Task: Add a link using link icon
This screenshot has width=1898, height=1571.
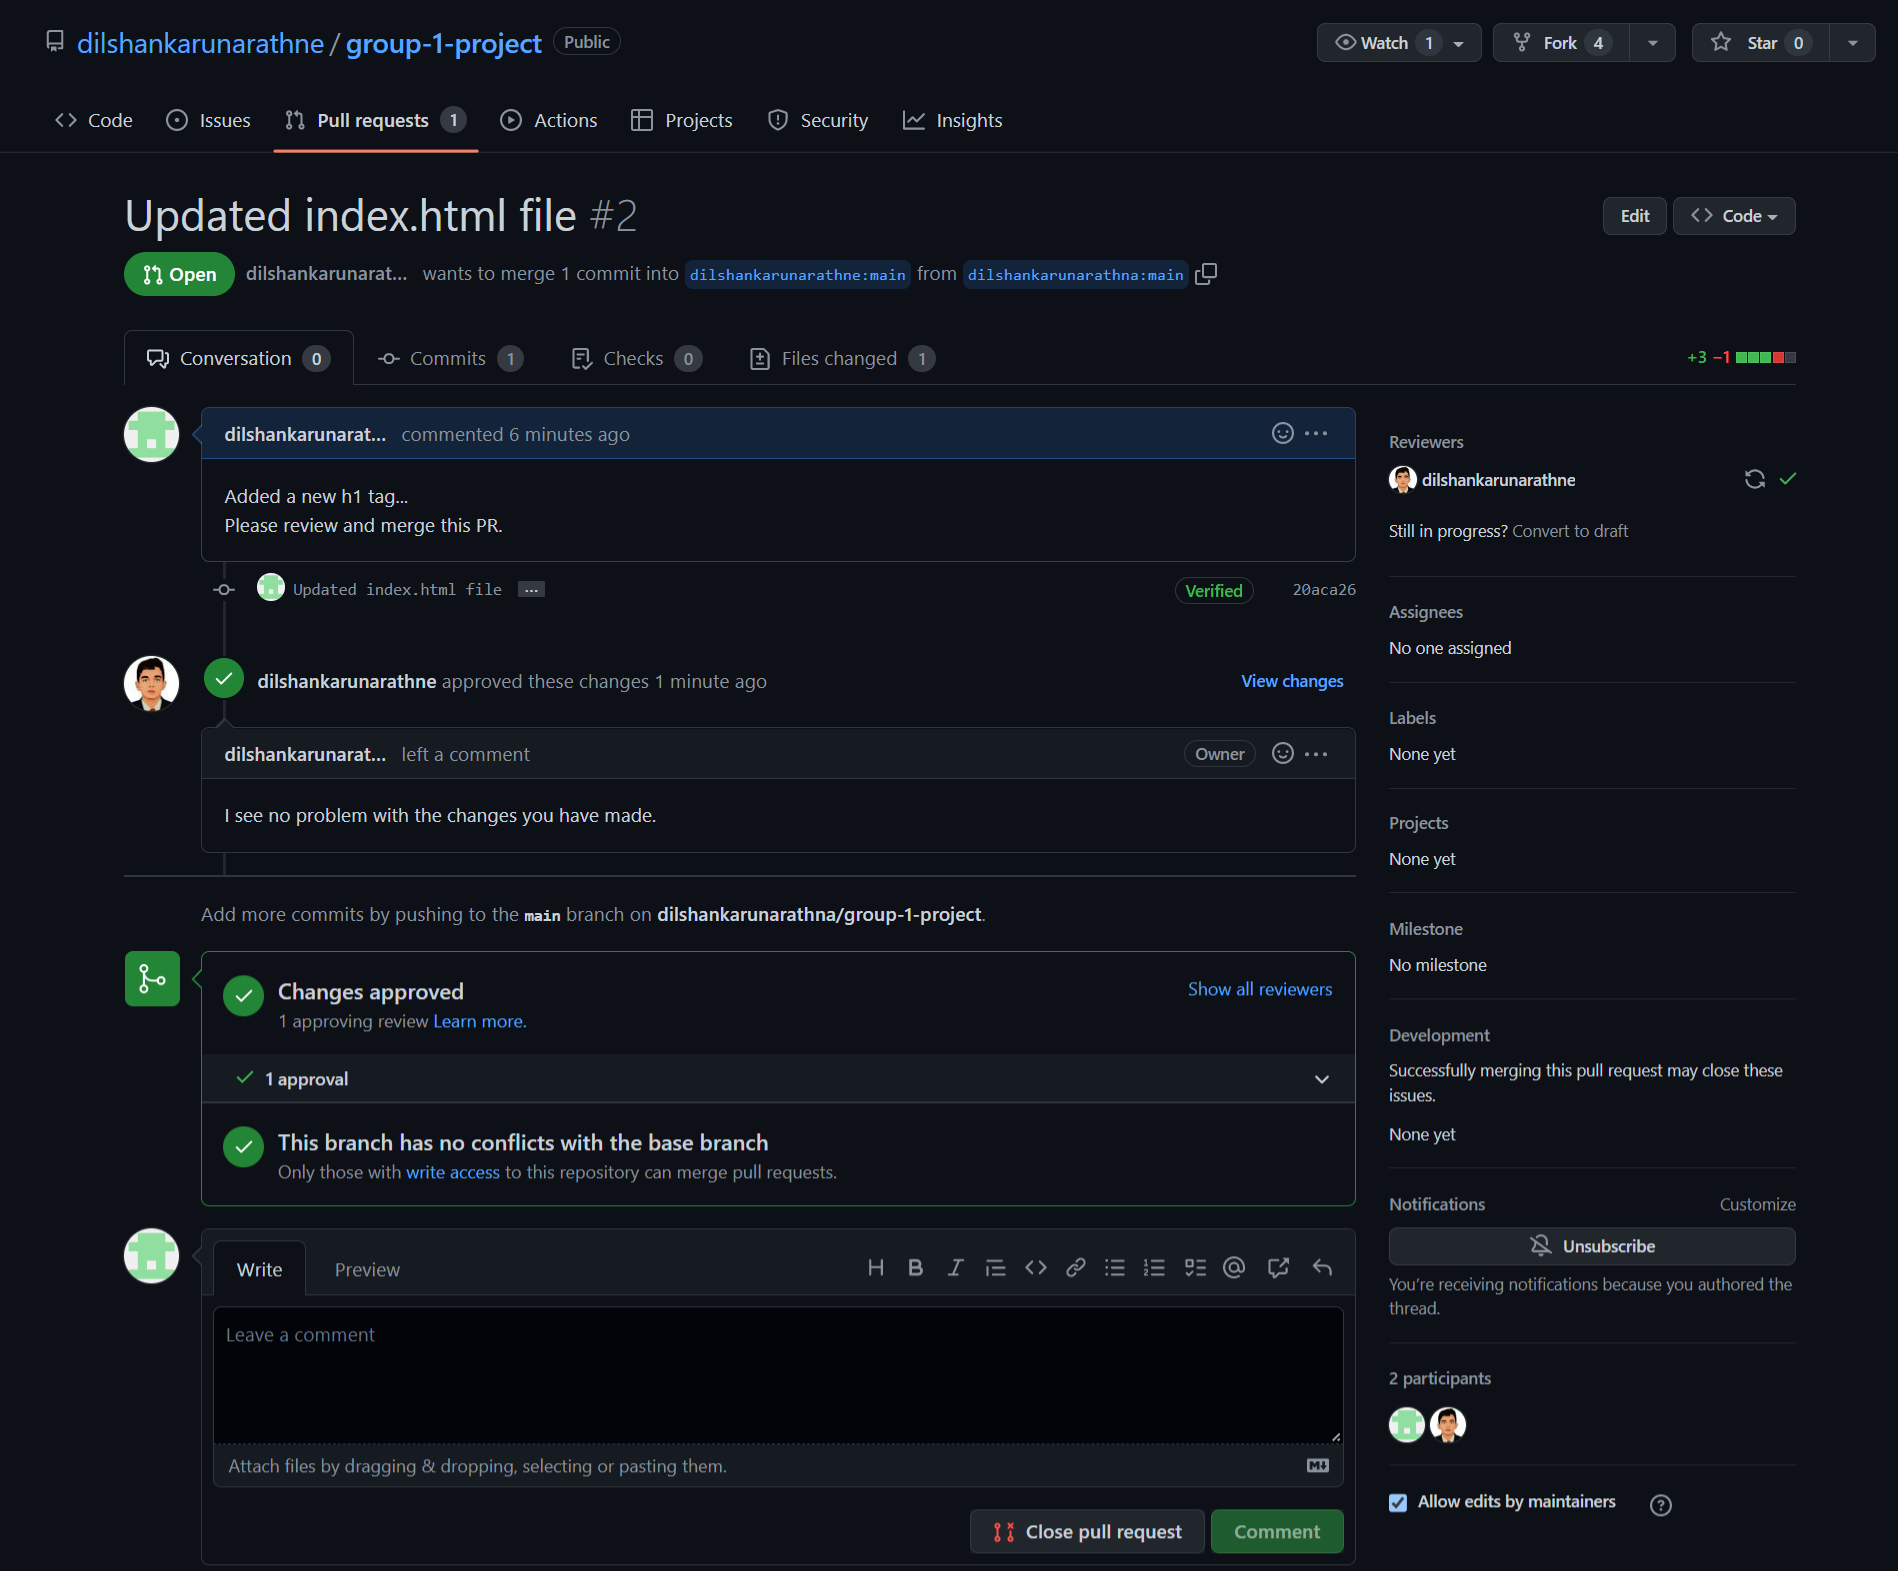Action: point(1076,1268)
